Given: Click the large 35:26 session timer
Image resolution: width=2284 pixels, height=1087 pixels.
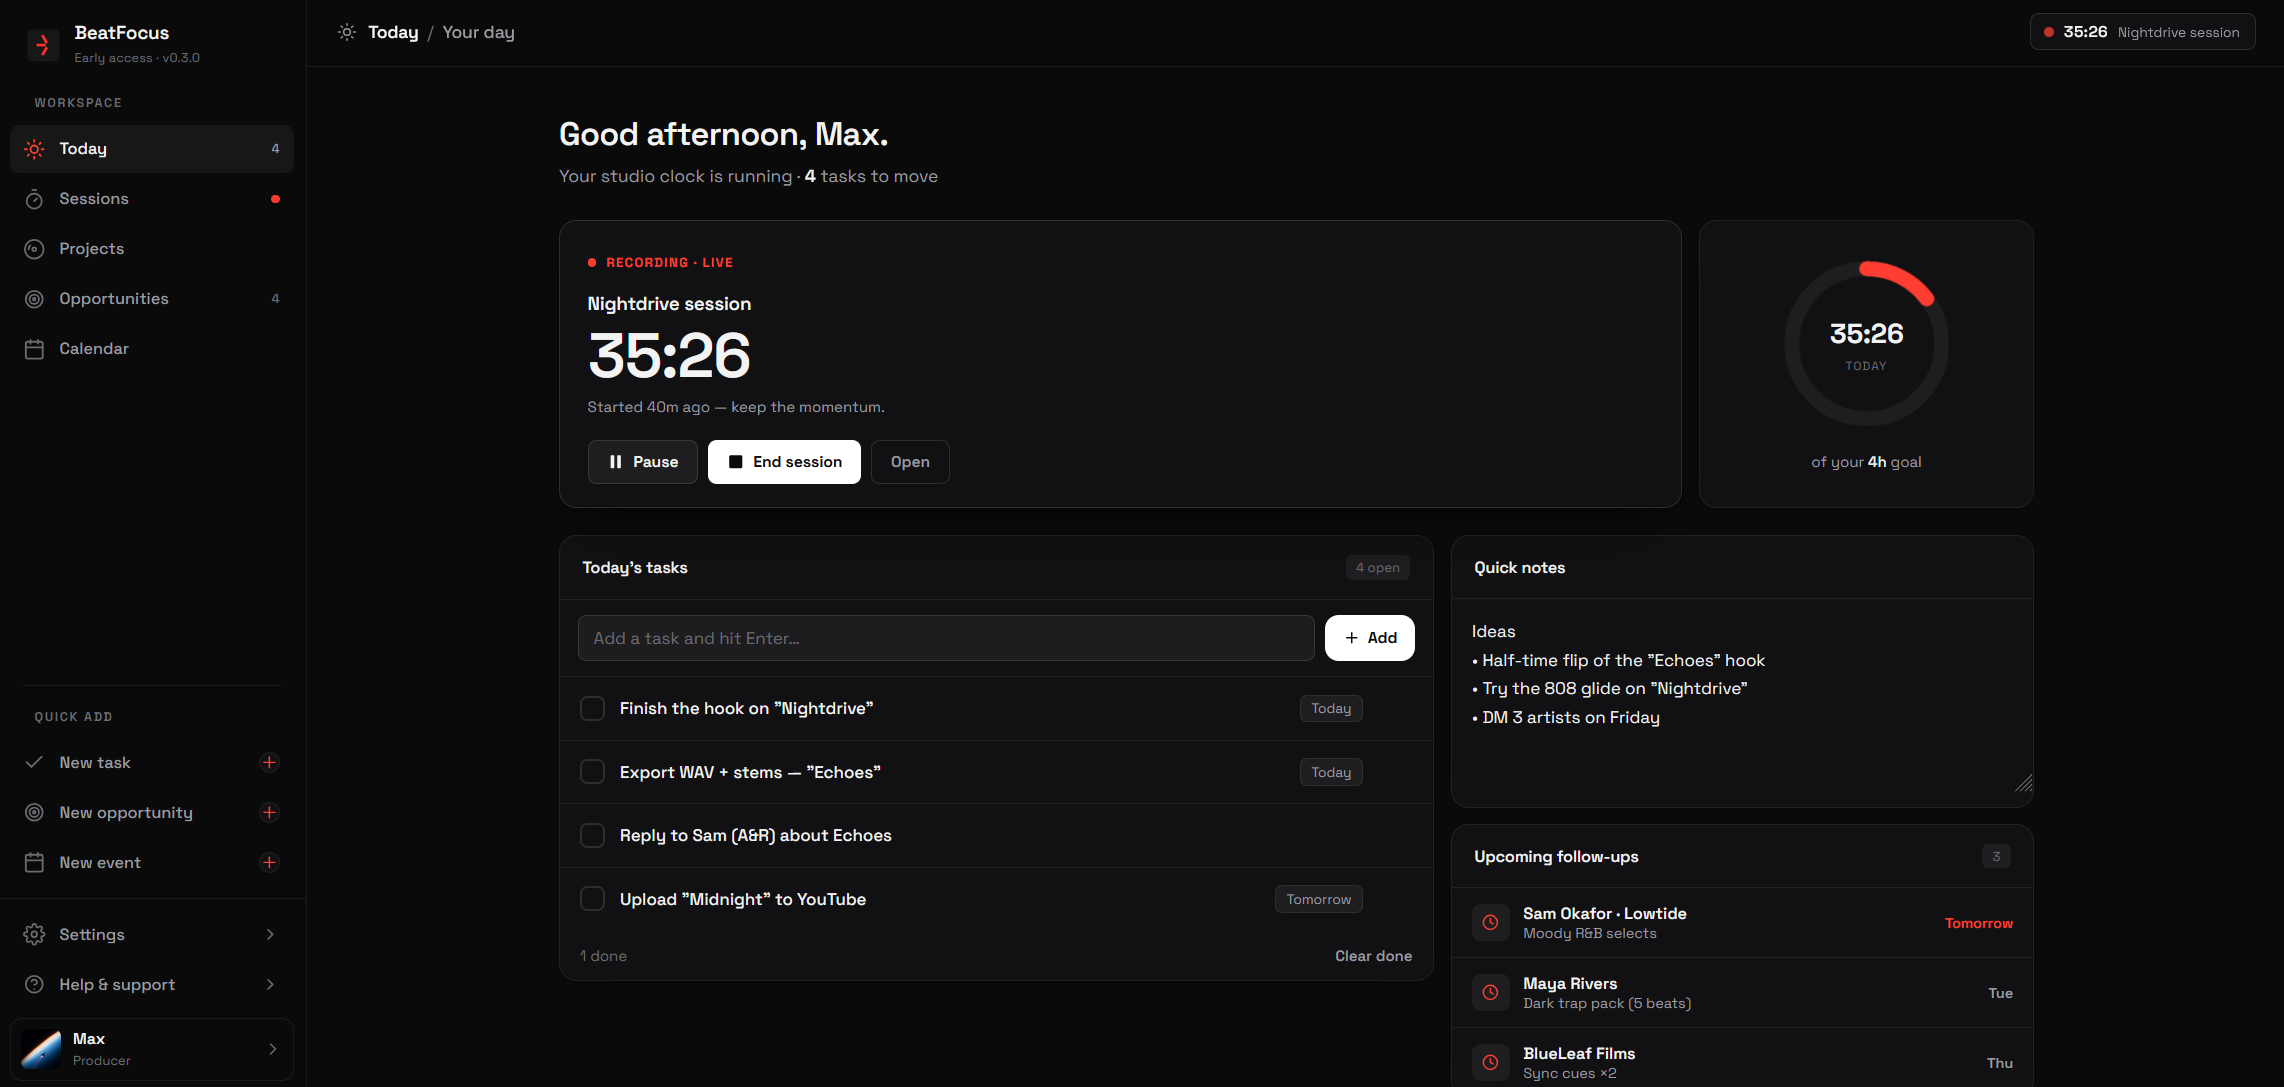Looking at the screenshot, I should click(x=669, y=356).
